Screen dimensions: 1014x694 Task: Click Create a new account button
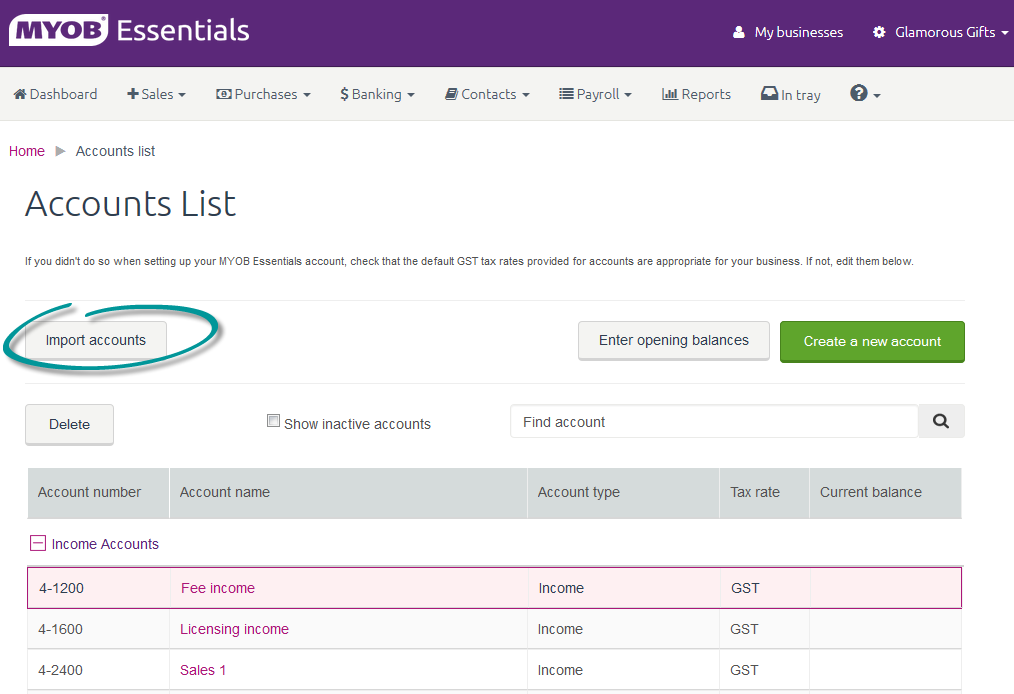pyautogui.click(x=872, y=341)
